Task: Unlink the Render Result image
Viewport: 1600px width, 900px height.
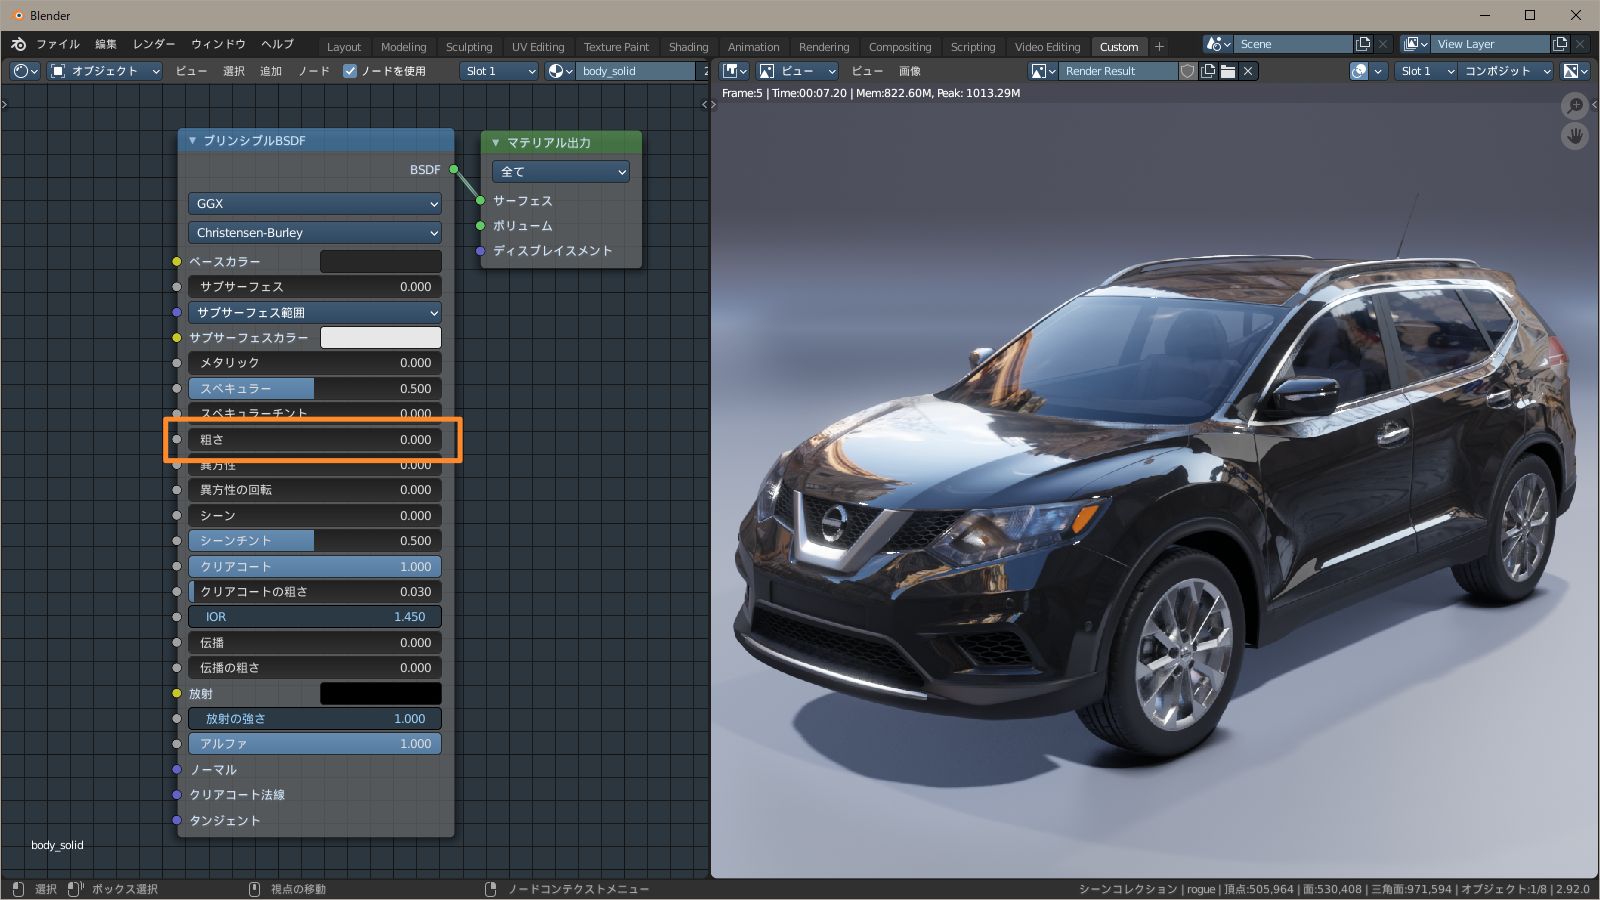Action: pos(1248,71)
